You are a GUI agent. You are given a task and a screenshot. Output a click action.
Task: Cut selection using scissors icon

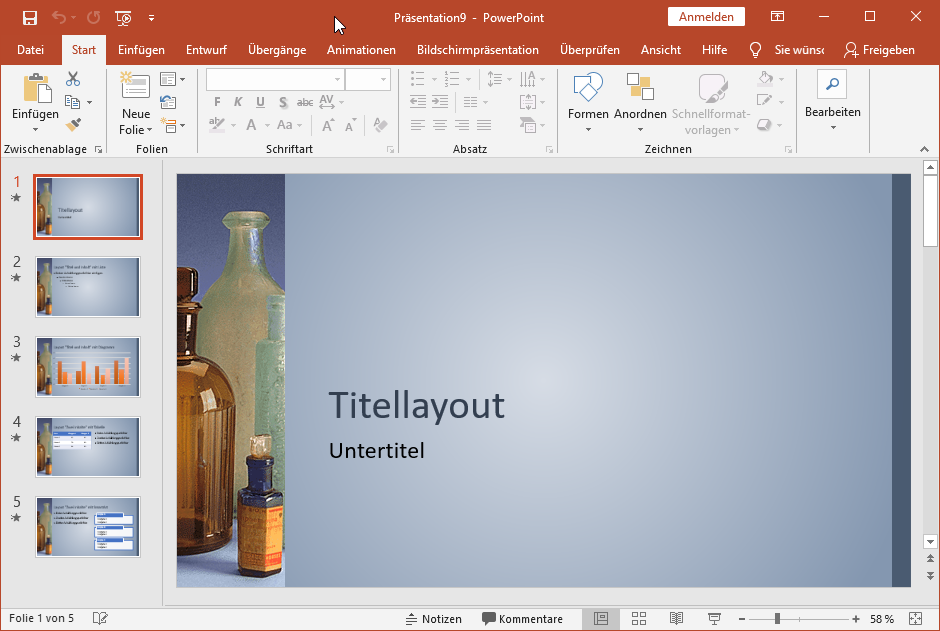pos(73,79)
